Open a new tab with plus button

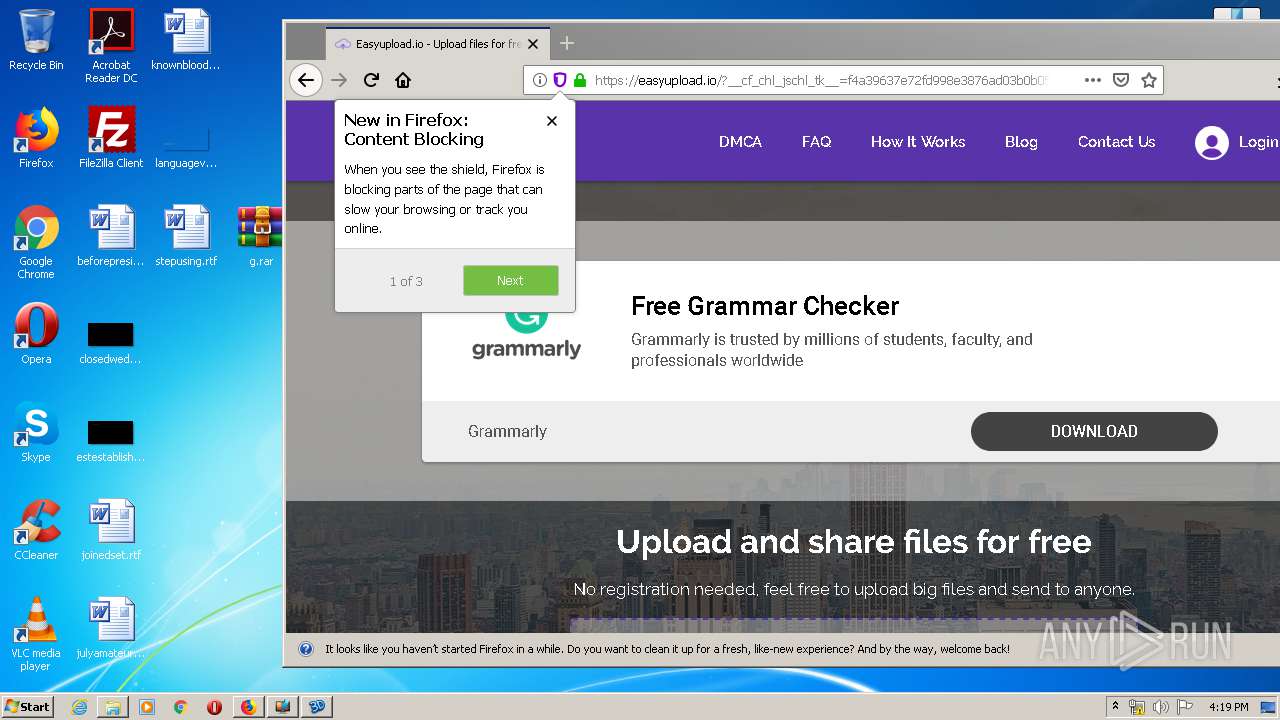click(567, 43)
